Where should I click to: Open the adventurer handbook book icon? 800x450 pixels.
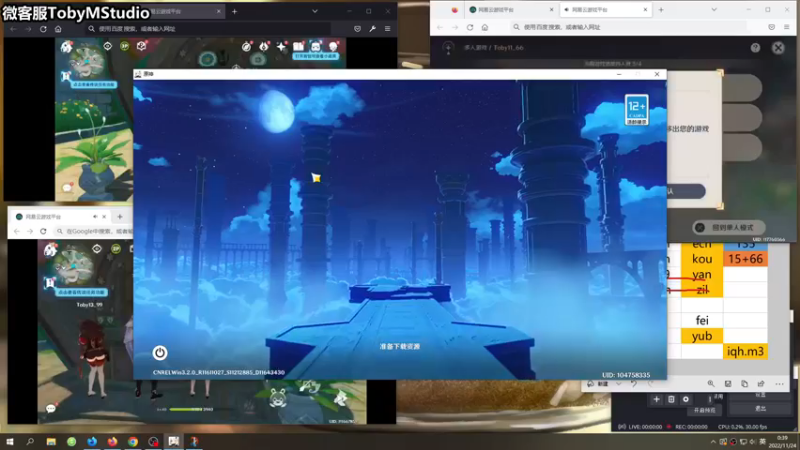[298, 47]
